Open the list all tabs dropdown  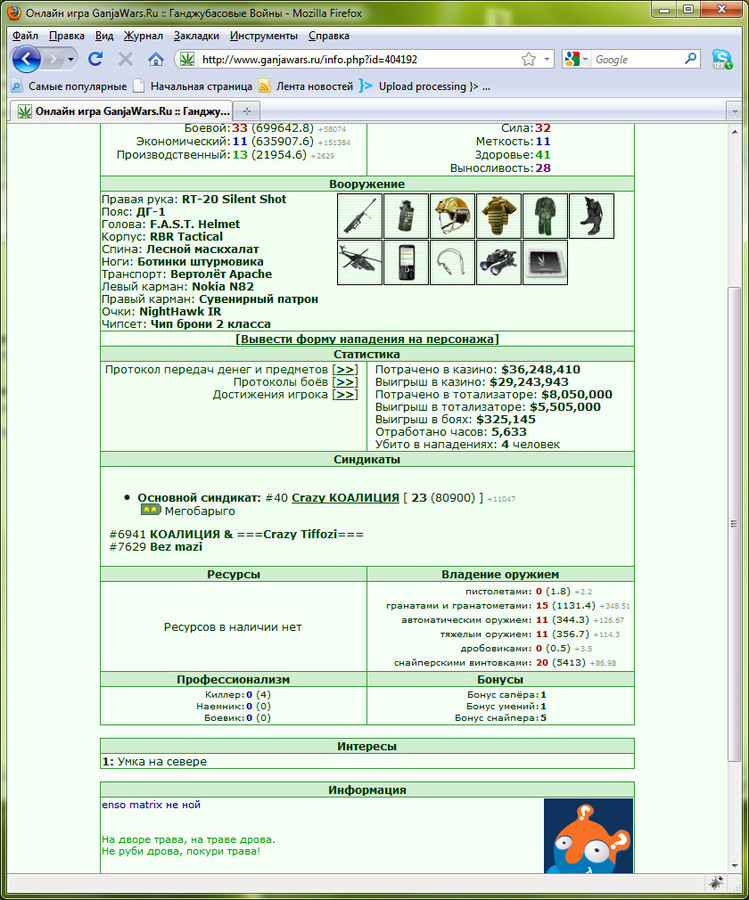(x=734, y=111)
